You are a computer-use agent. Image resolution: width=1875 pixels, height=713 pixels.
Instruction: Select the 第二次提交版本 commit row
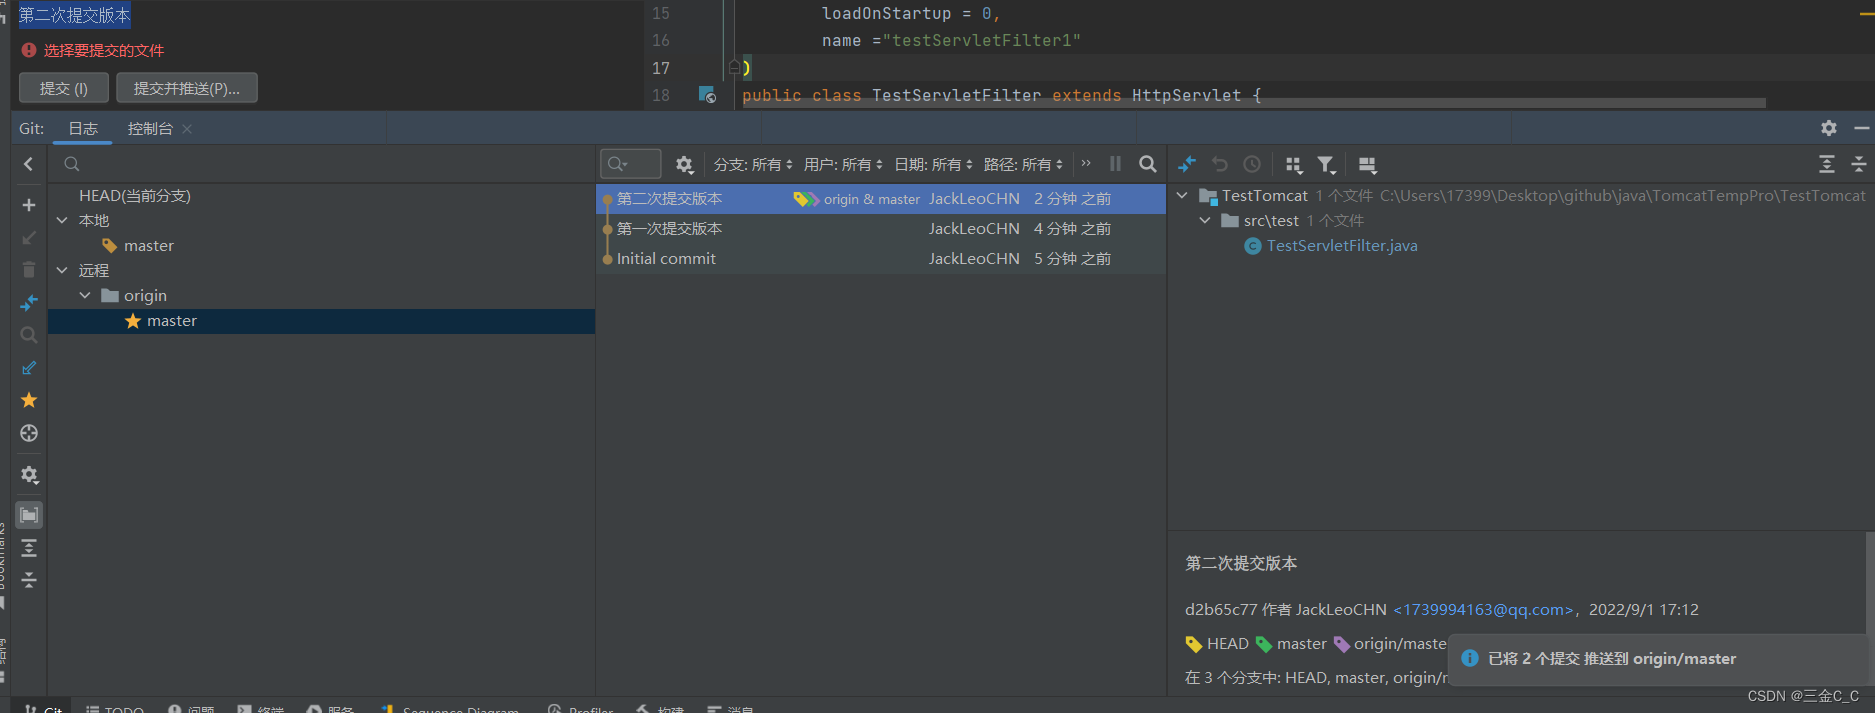pyautogui.click(x=881, y=199)
